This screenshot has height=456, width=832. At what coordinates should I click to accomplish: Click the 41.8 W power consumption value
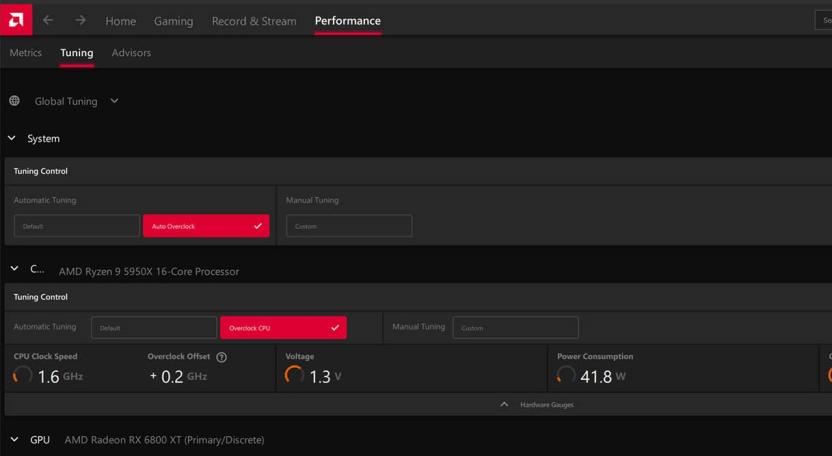point(603,377)
